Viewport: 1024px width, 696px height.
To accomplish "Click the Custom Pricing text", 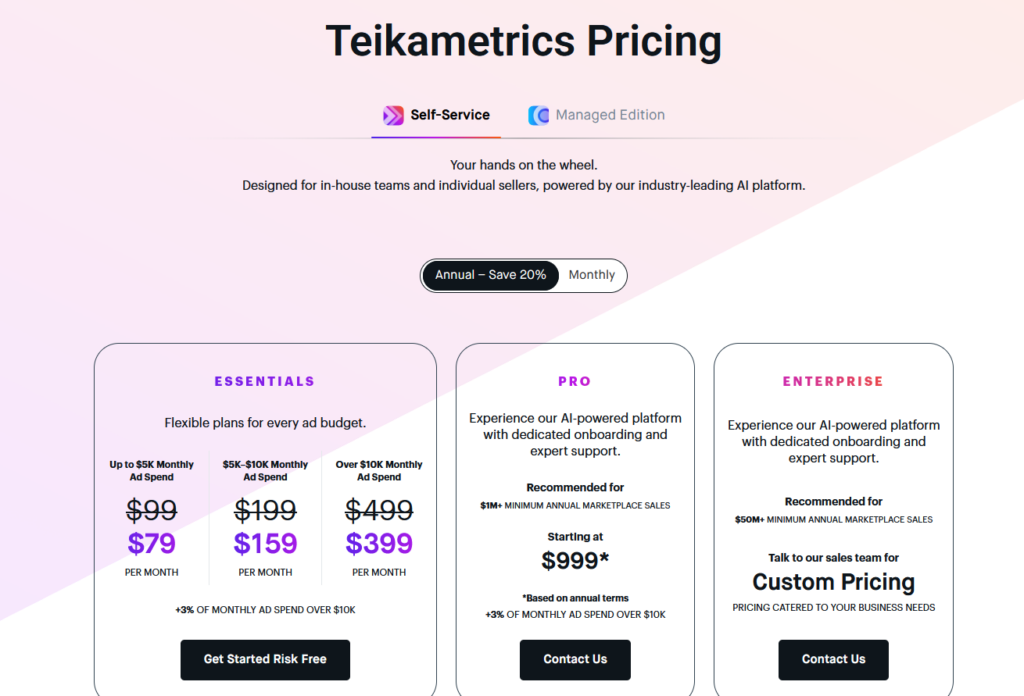I will [833, 582].
